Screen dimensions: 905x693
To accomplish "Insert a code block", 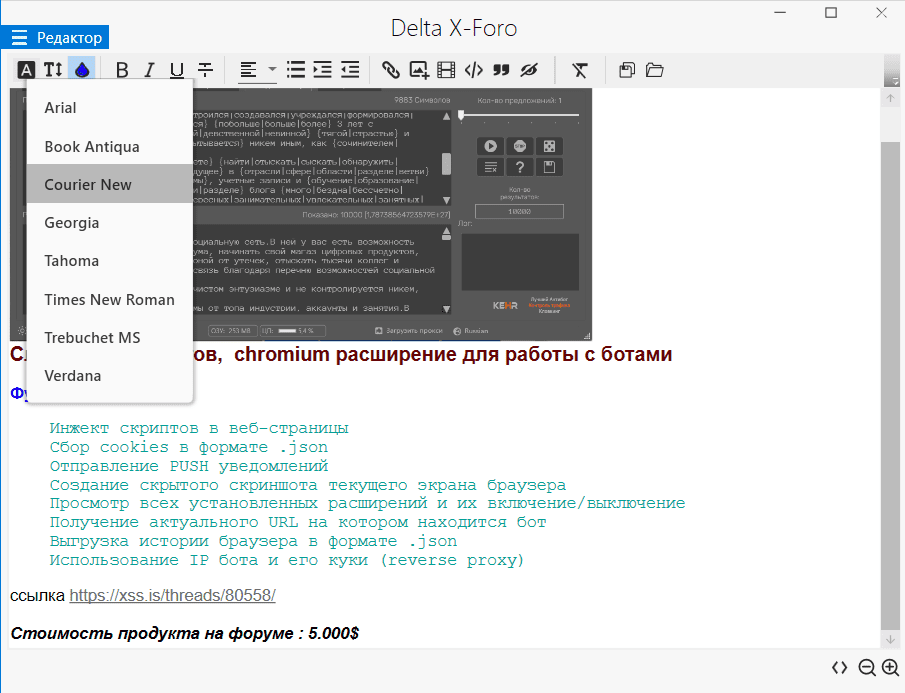I will (x=474, y=70).
